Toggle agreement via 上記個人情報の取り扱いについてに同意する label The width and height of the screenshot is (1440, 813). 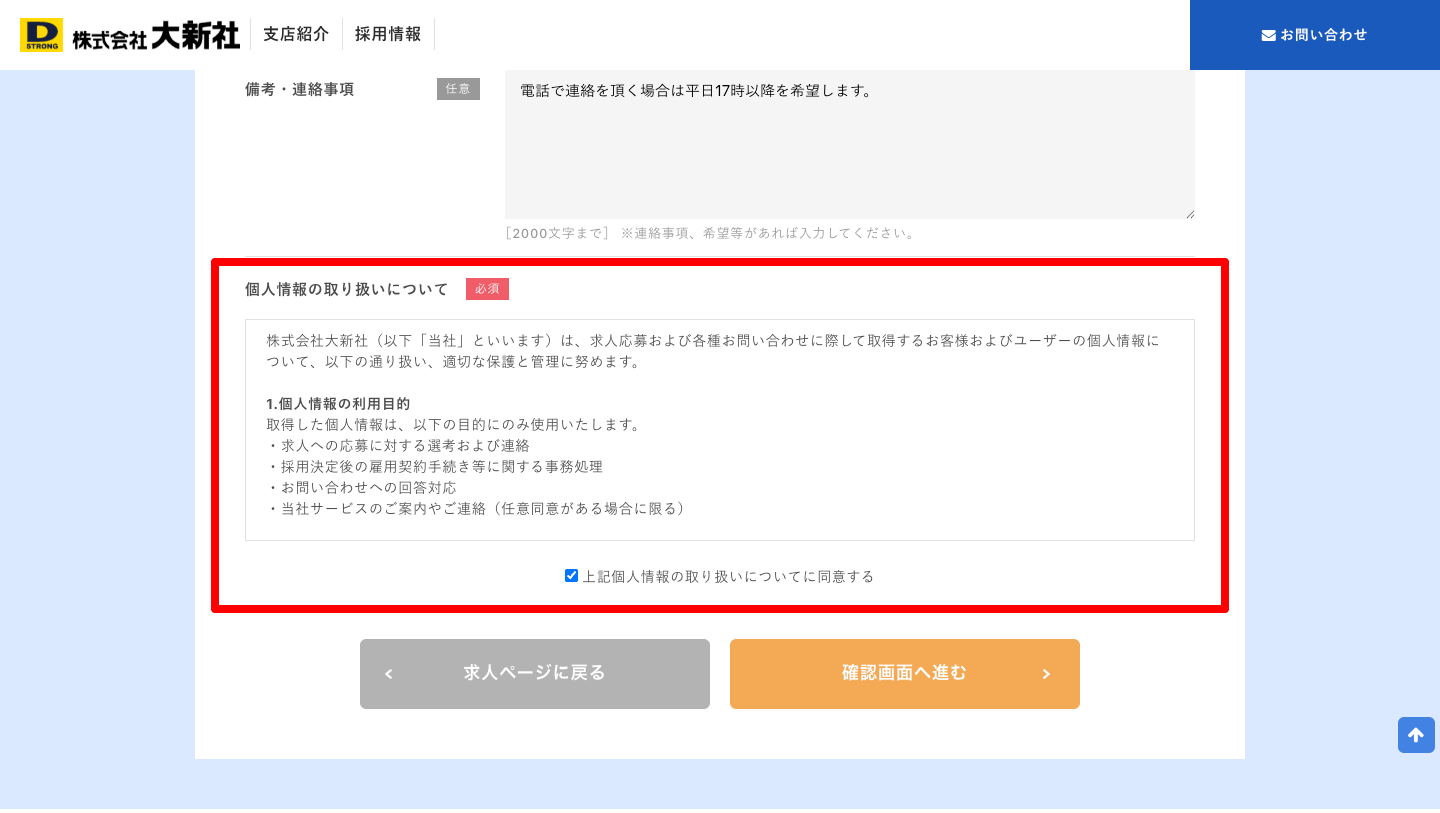[728, 576]
